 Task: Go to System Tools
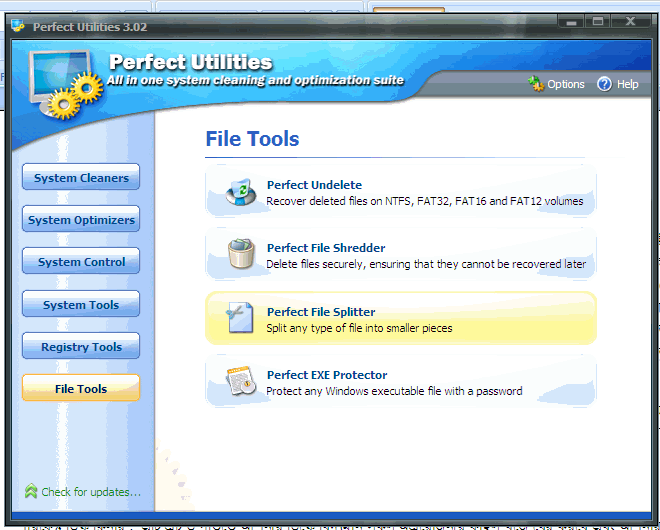click(x=81, y=304)
